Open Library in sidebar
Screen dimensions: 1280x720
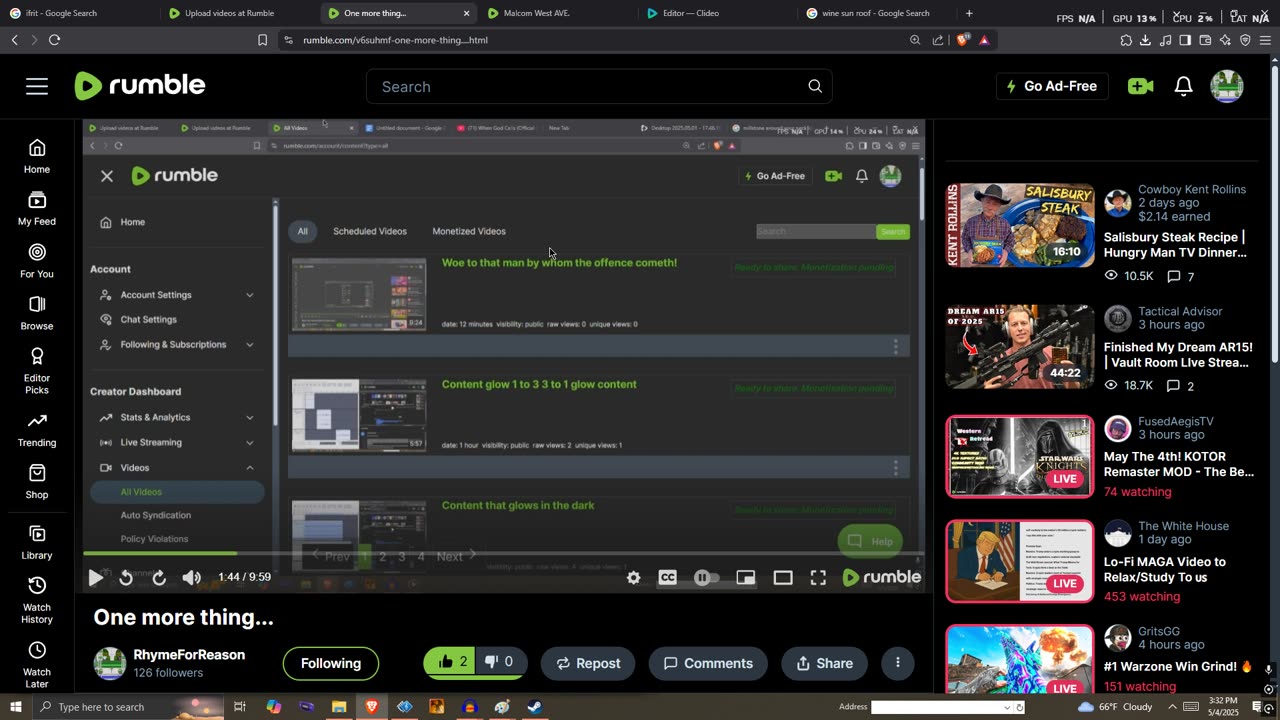coord(37,543)
